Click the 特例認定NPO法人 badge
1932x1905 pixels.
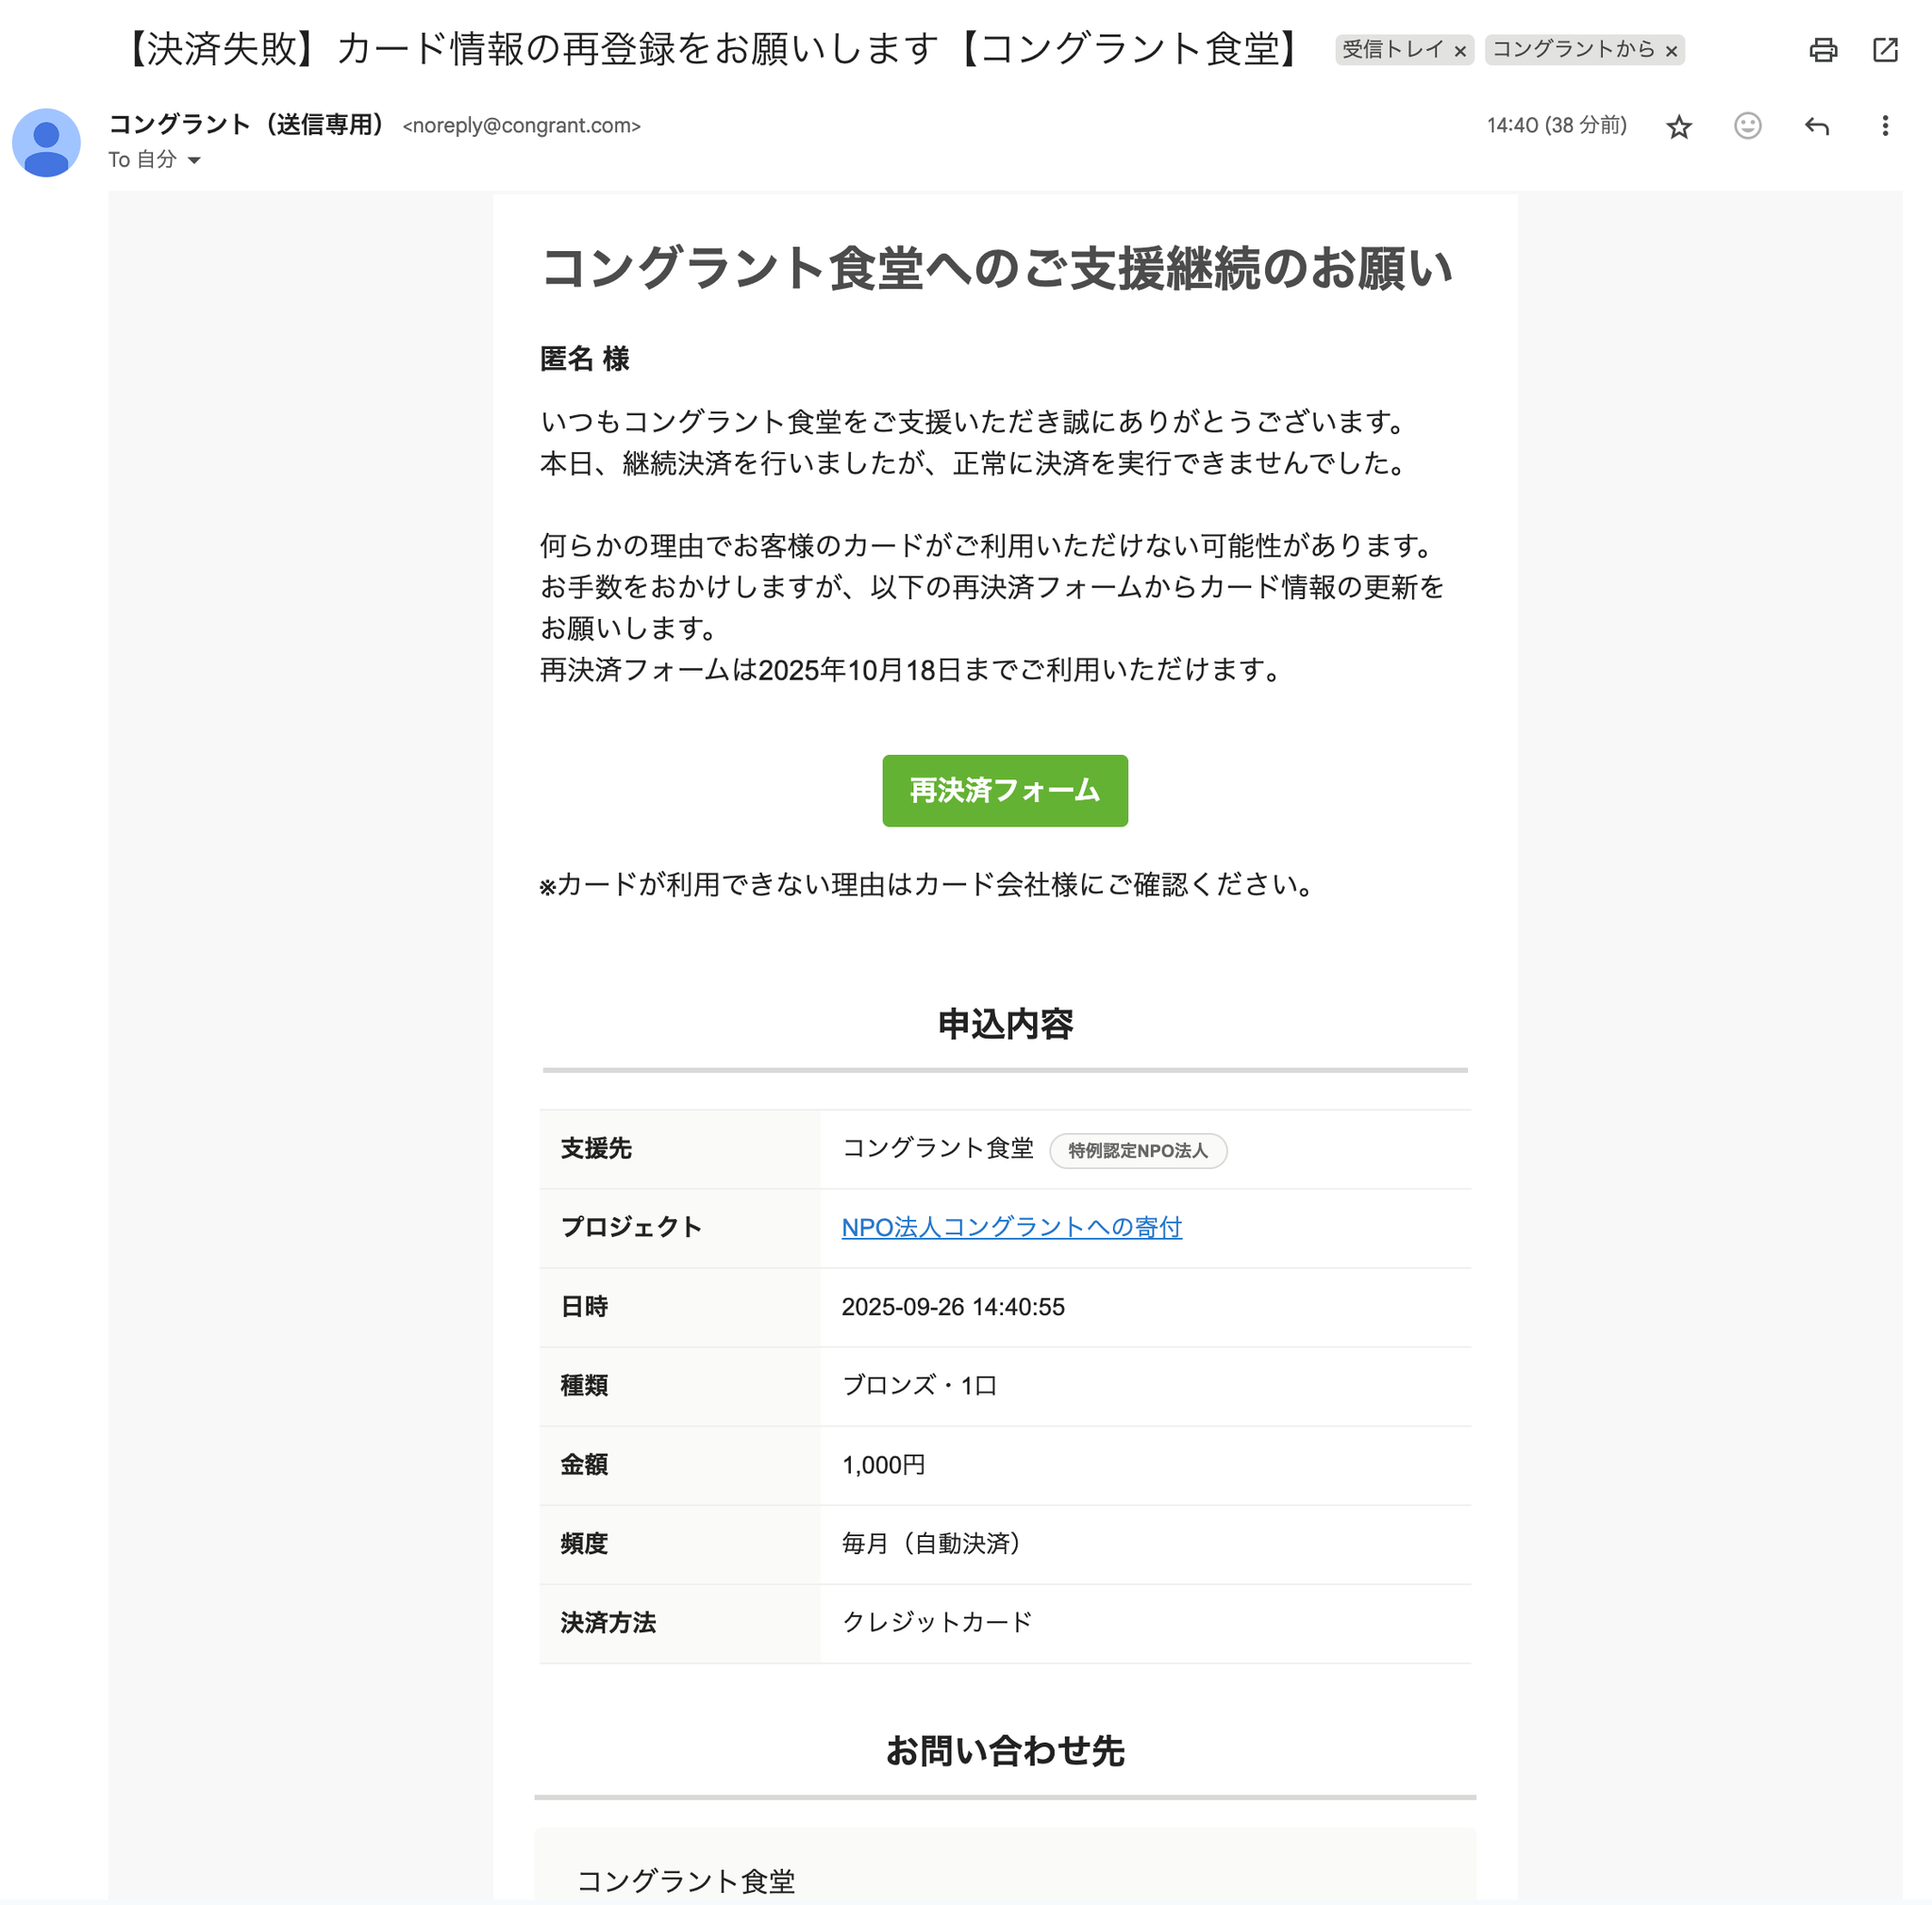coord(1137,1150)
